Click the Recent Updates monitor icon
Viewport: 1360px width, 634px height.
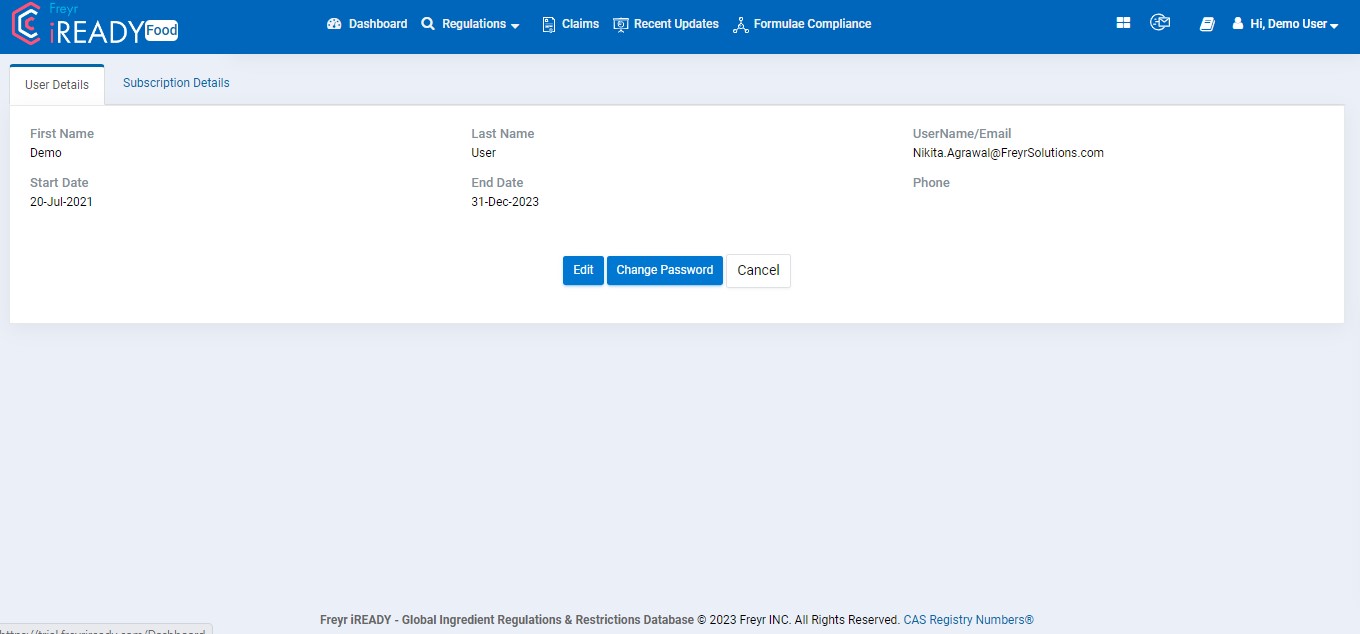(x=621, y=25)
